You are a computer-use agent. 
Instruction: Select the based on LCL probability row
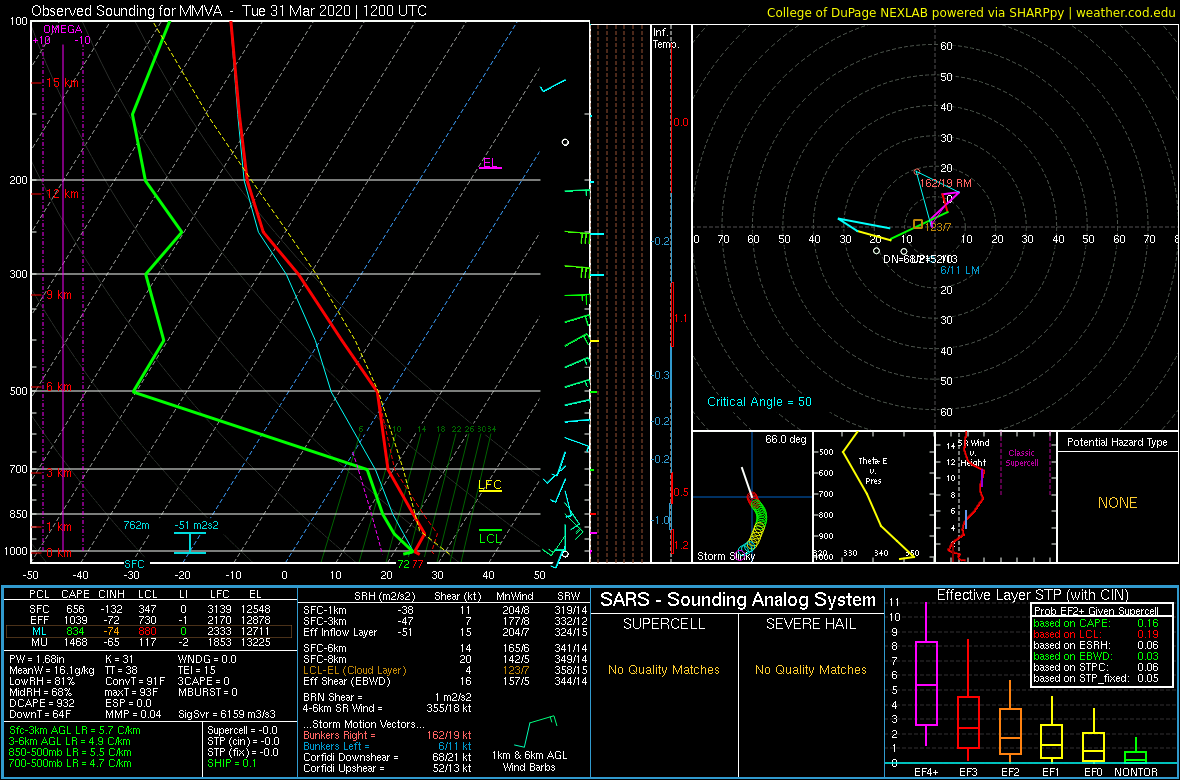click(1095, 634)
